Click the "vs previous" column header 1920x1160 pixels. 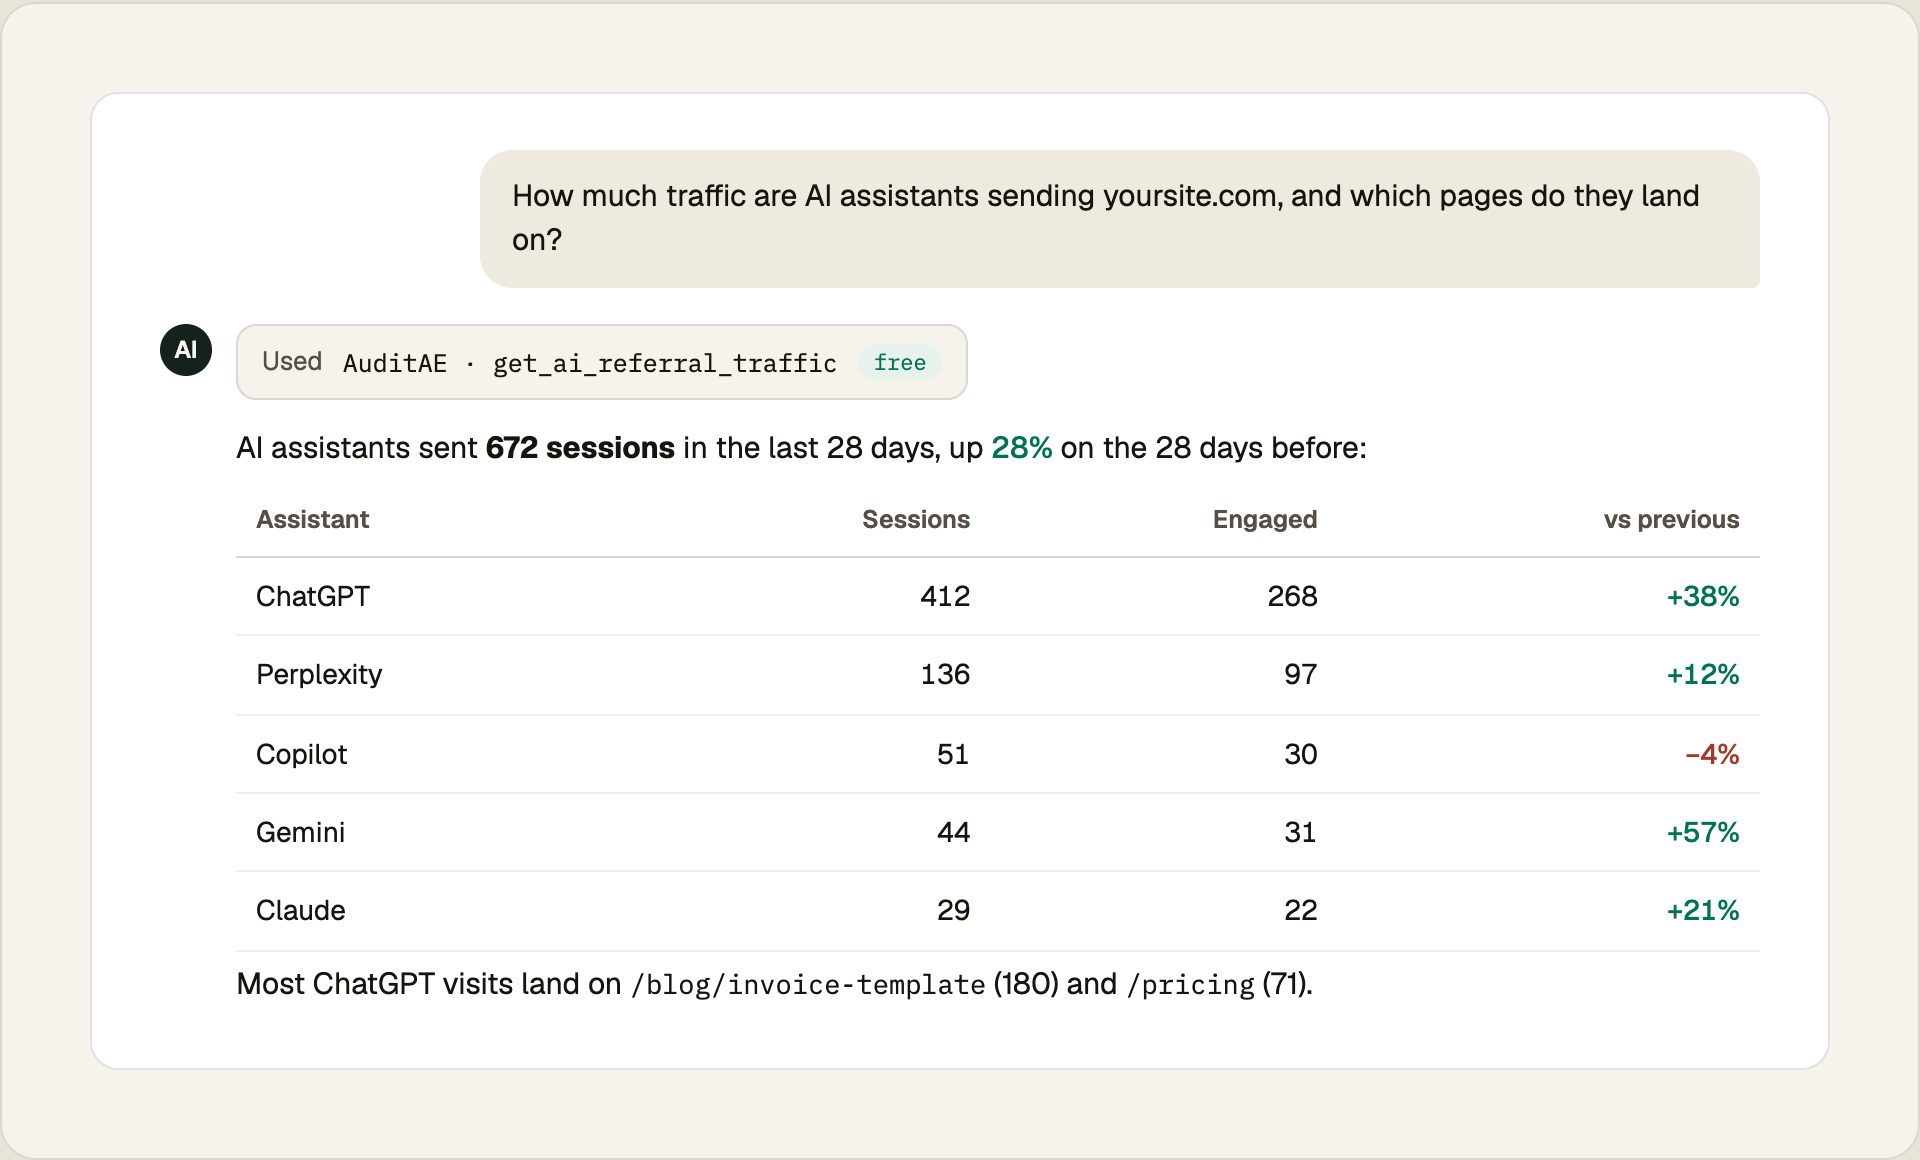[1672, 520]
